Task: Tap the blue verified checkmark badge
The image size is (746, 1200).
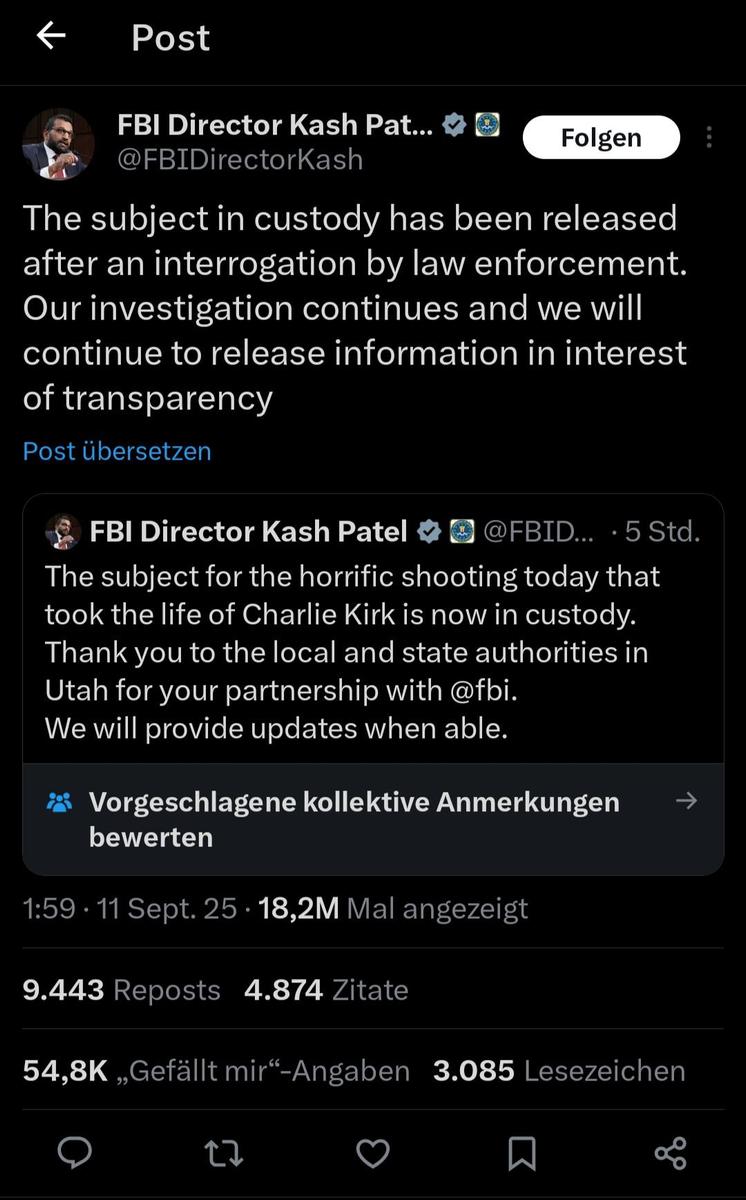Action: point(453,125)
